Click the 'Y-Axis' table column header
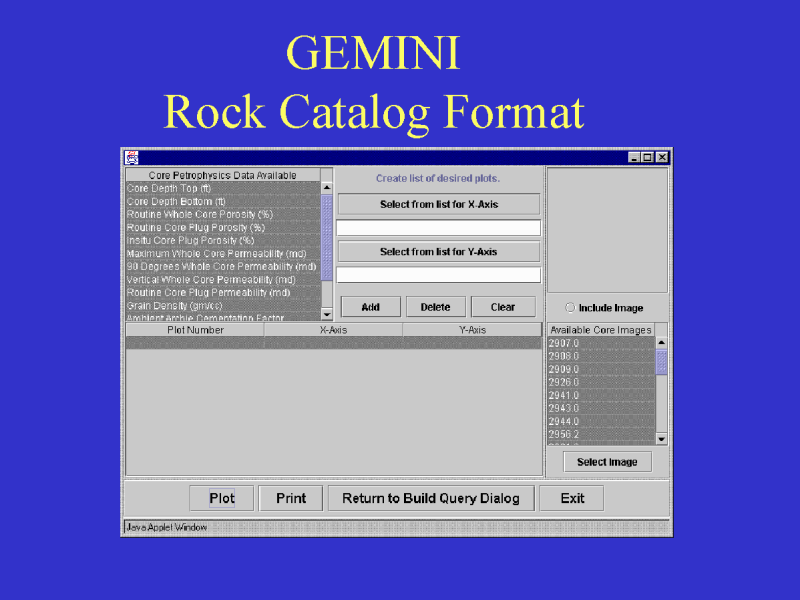This screenshot has height=600, width=800. (x=472, y=330)
